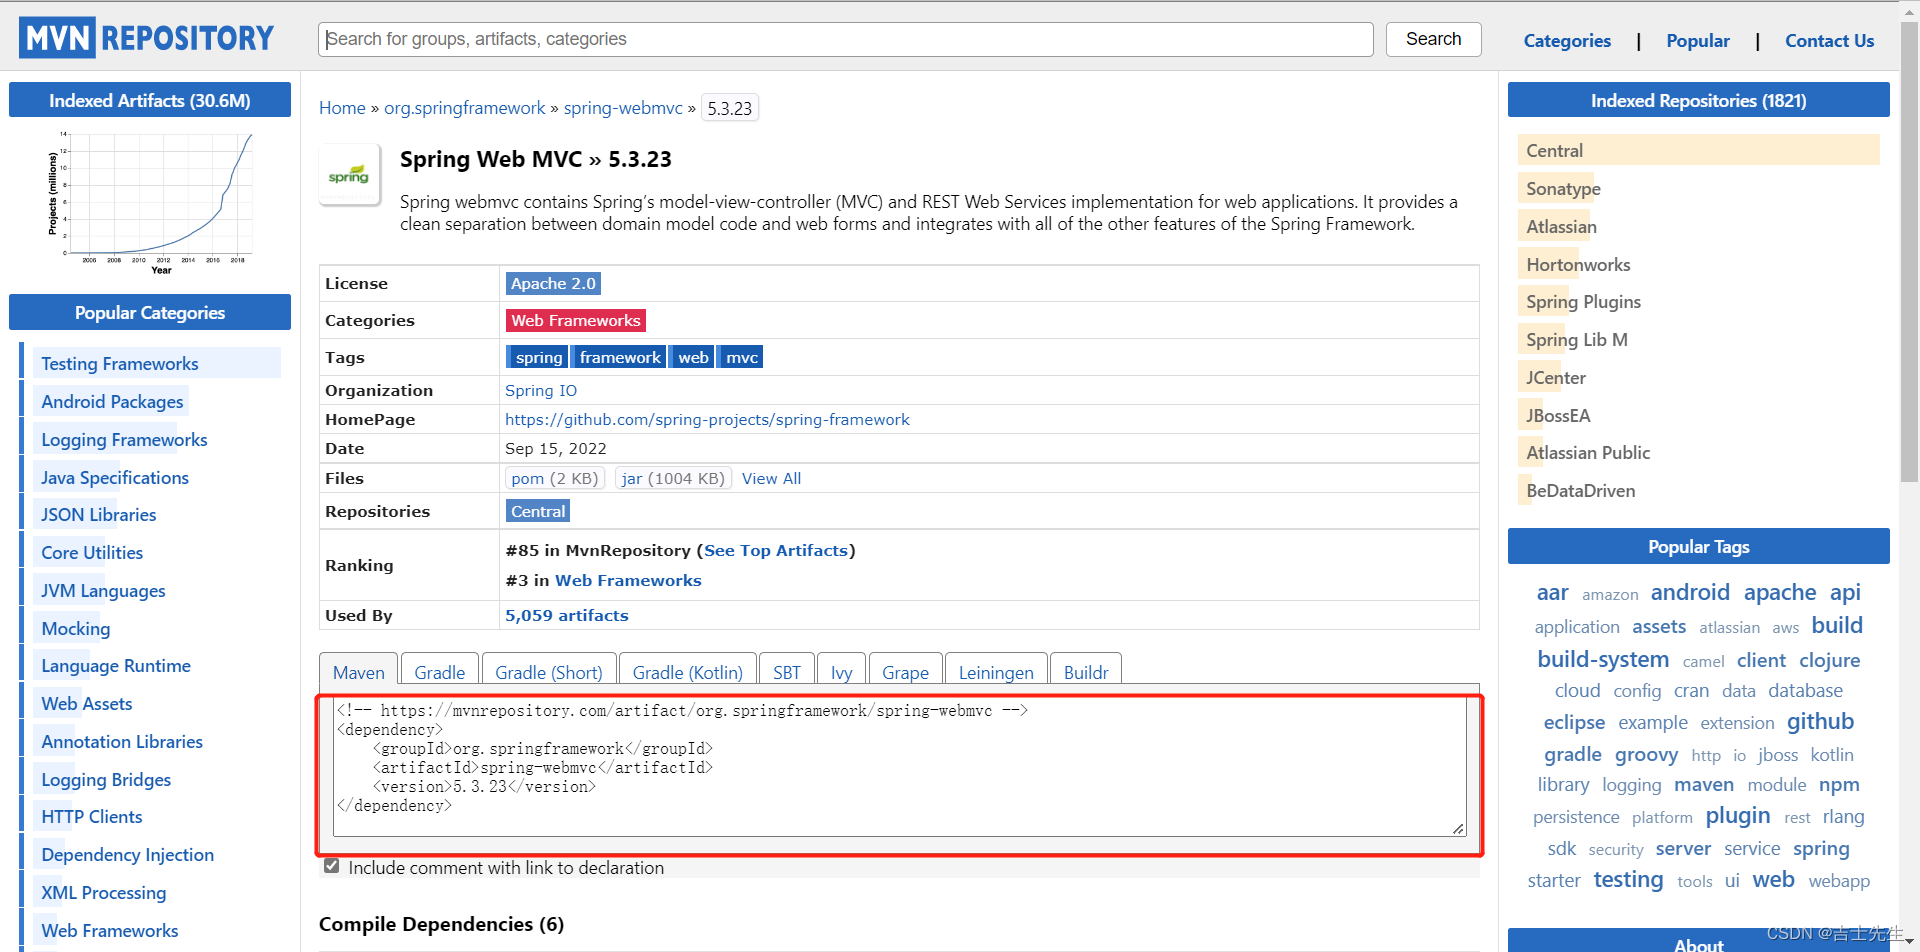This screenshot has height=952, width=1920.
Task: Open org.springframework breadcrumb link
Action: 465,108
